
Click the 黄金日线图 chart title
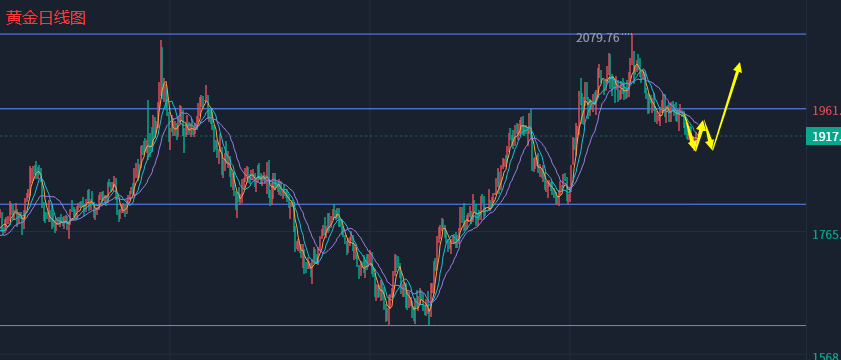pyautogui.click(x=46, y=18)
